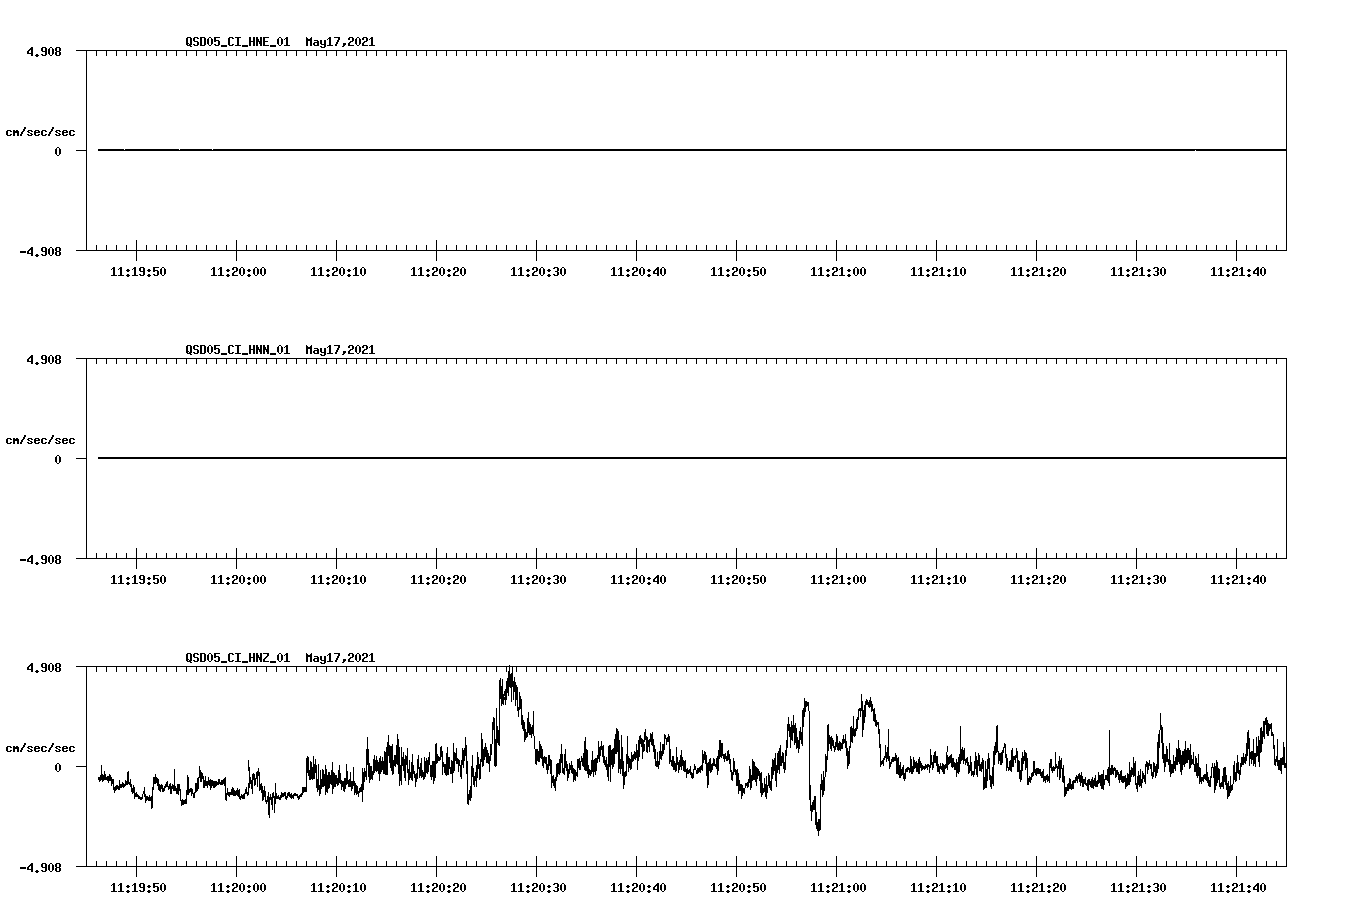The image size is (1358, 924).
Task: Select the May17,2021 date label on bottom plot
Action: [x=340, y=658]
